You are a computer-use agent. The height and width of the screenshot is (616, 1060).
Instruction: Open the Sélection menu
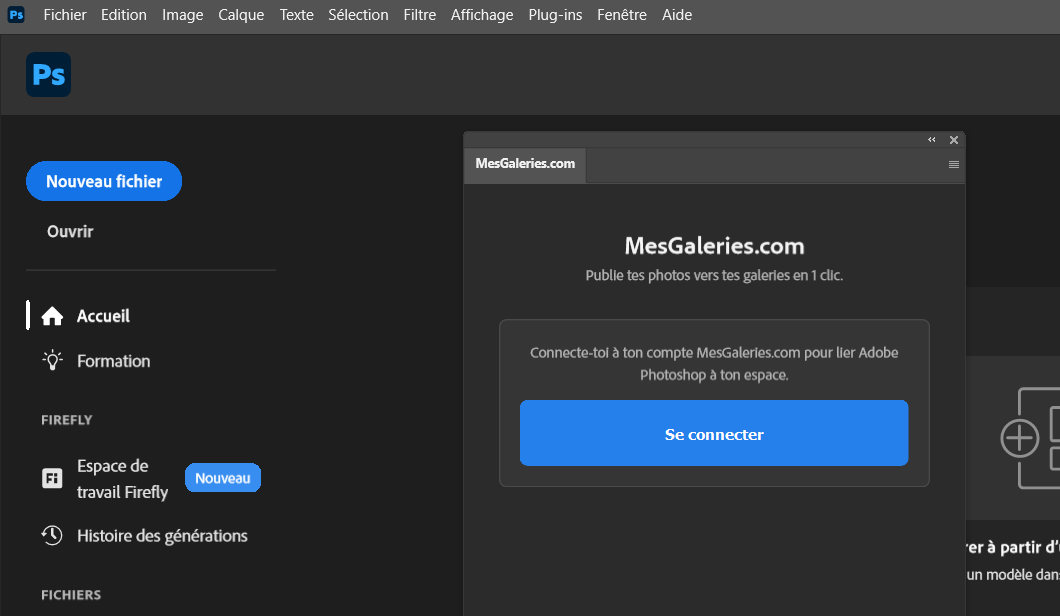(x=358, y=15)
